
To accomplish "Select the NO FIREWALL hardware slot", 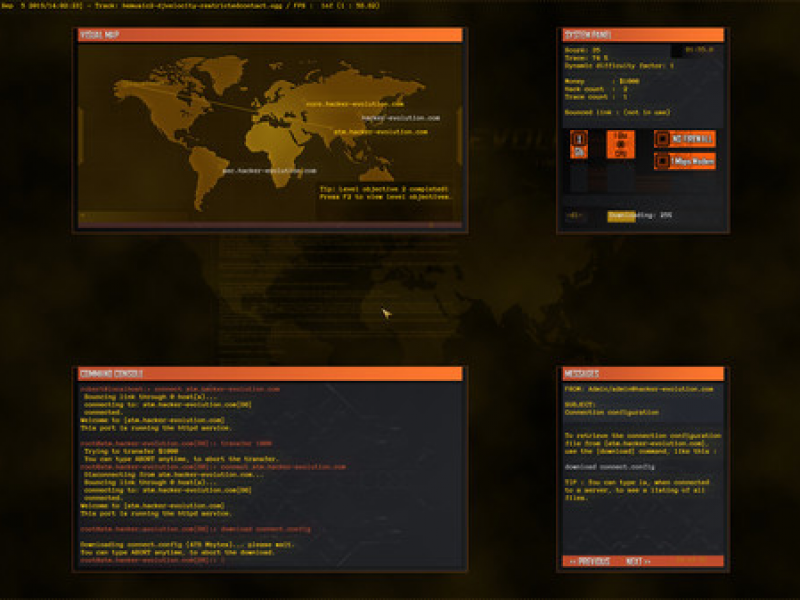I will click(x=685, y=139).
